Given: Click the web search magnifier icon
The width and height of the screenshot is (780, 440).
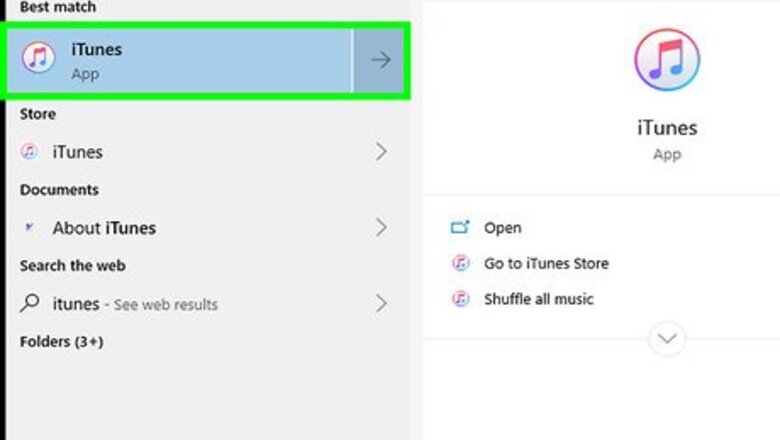Looking at the screenshot, I should point(31,303).
